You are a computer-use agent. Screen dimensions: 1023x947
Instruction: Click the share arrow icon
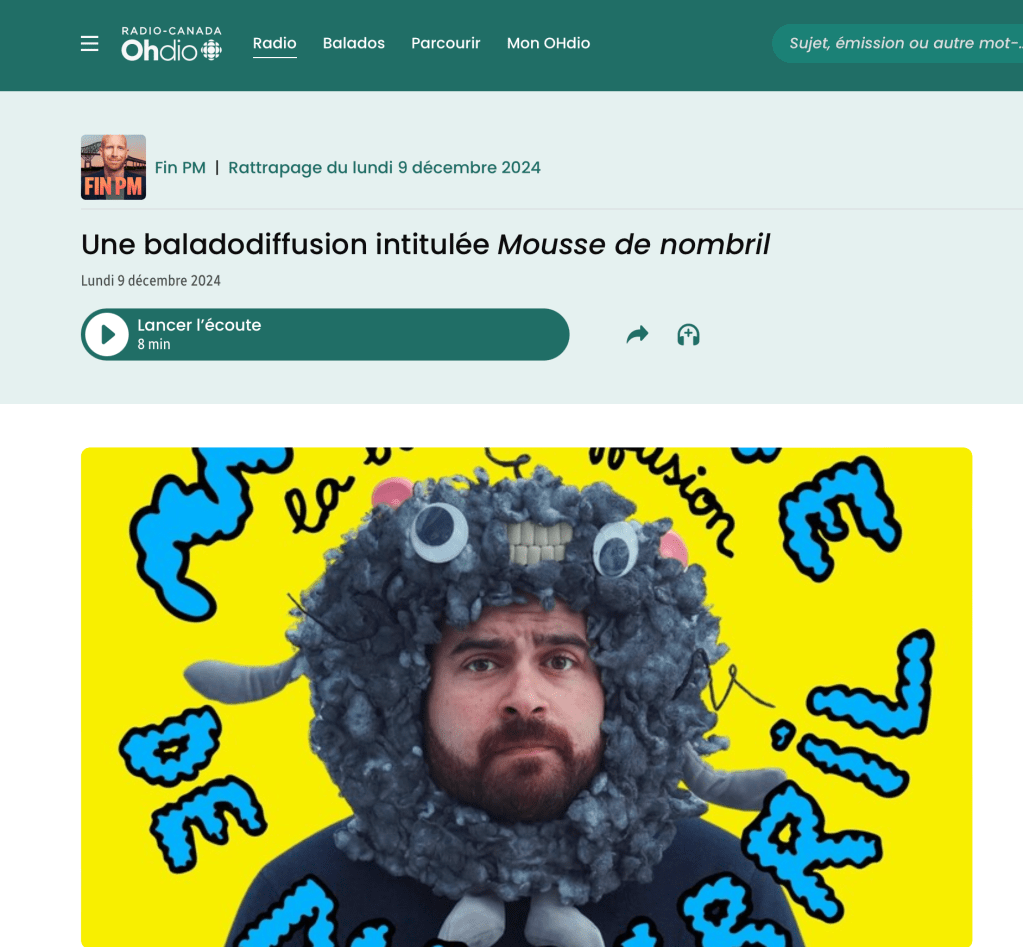point(637,335)
